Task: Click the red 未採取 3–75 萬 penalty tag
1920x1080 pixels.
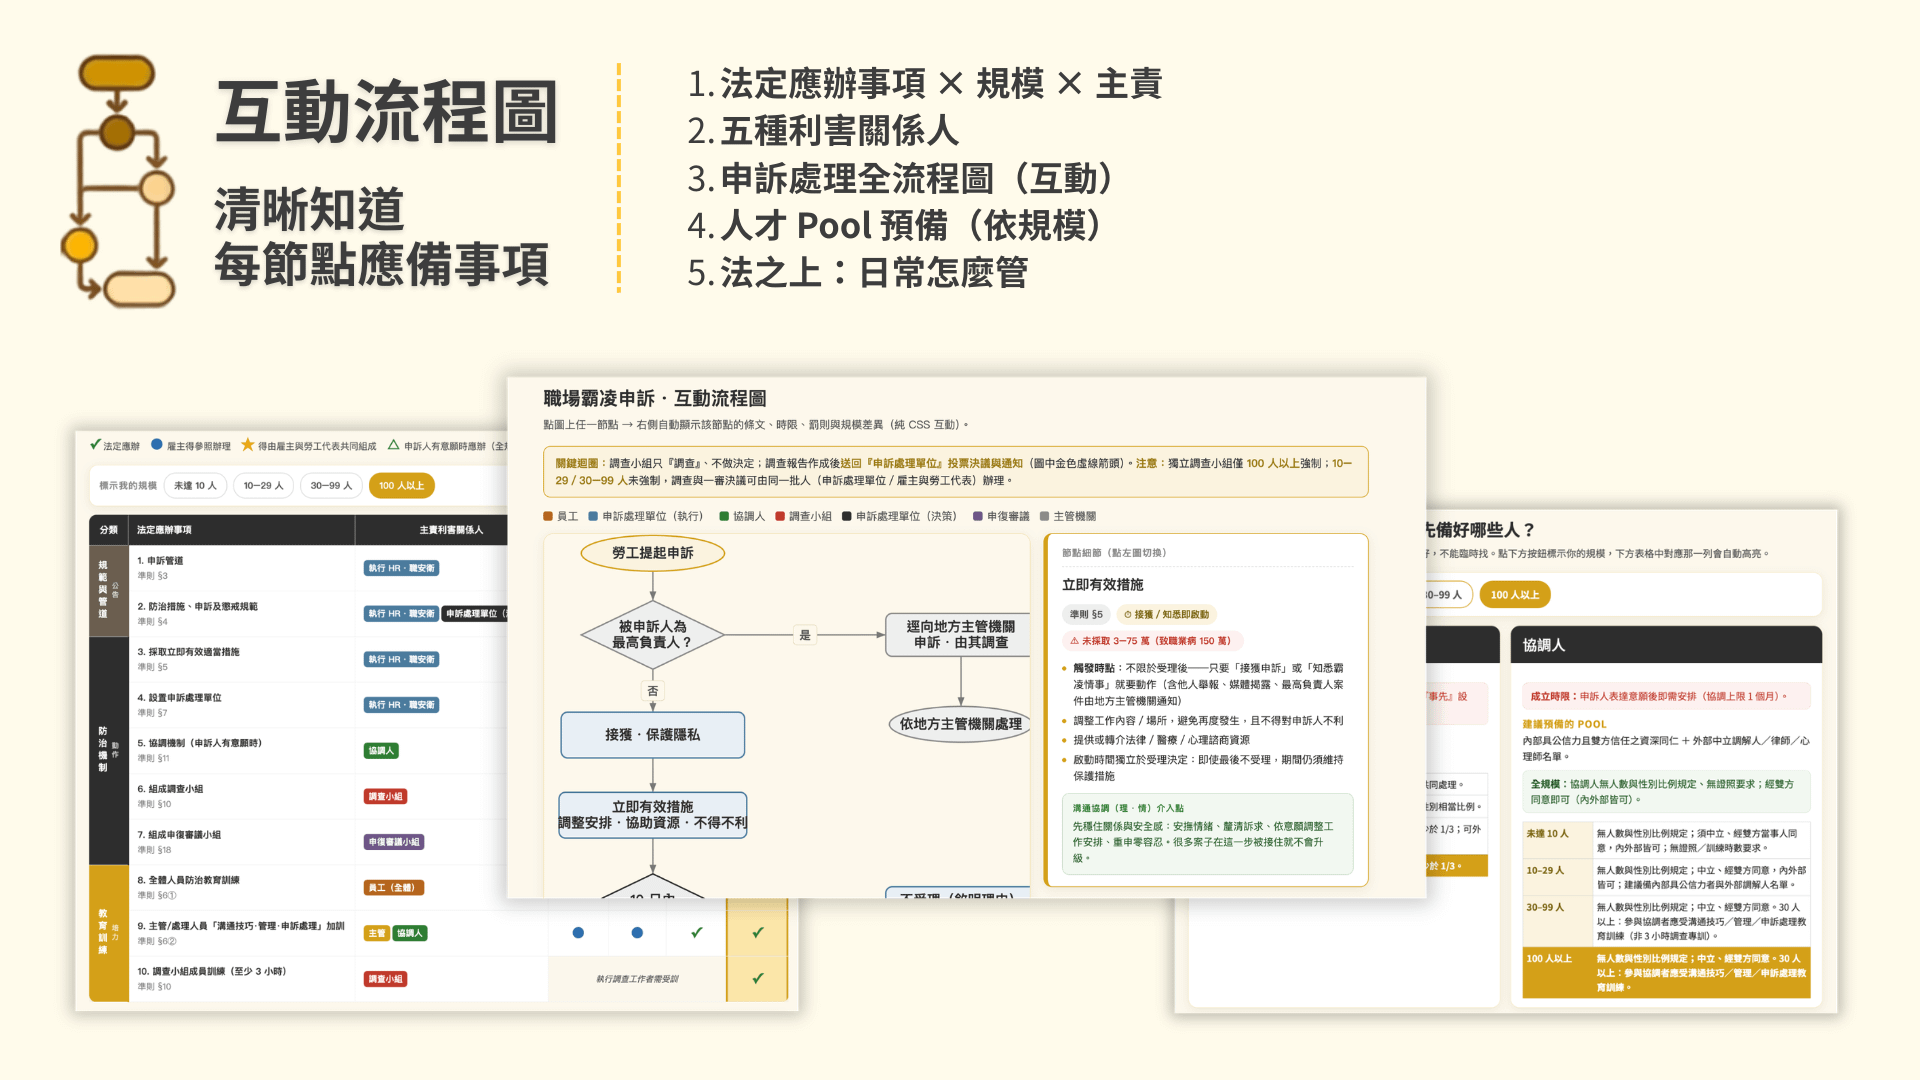Action: [x=1151, y=641]
